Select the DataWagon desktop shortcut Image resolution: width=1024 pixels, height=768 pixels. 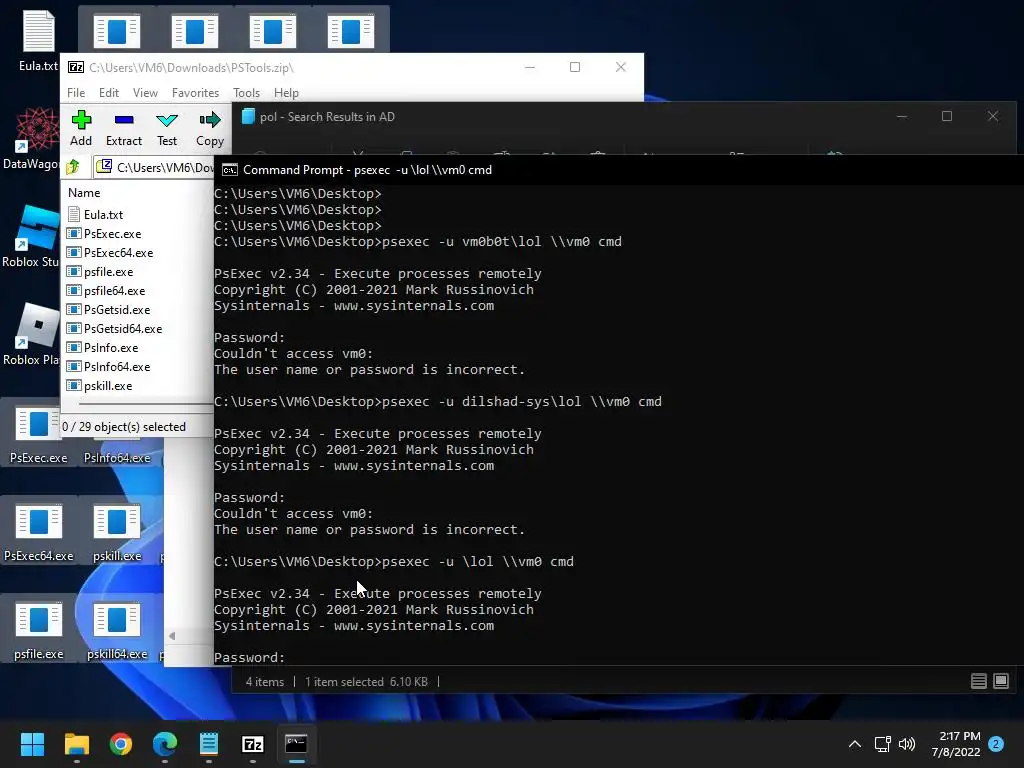31,138
